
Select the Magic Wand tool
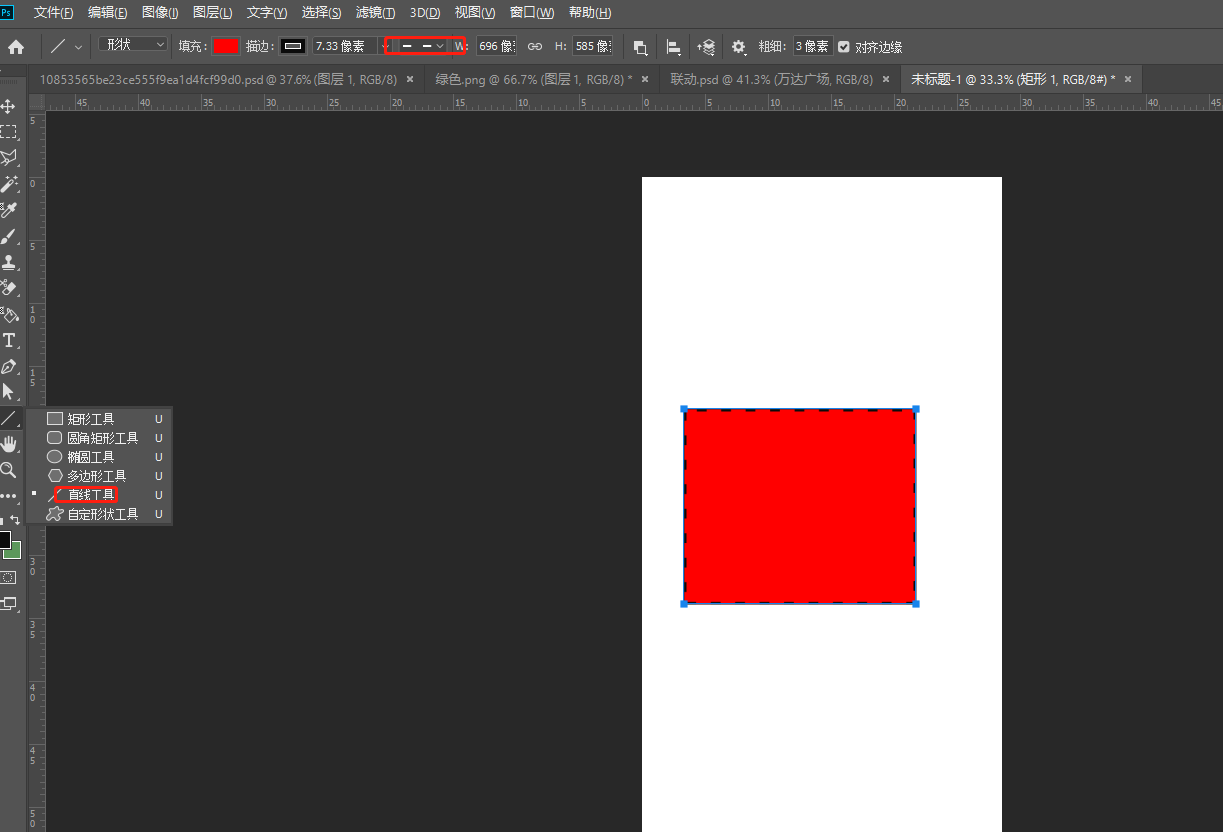9,184
